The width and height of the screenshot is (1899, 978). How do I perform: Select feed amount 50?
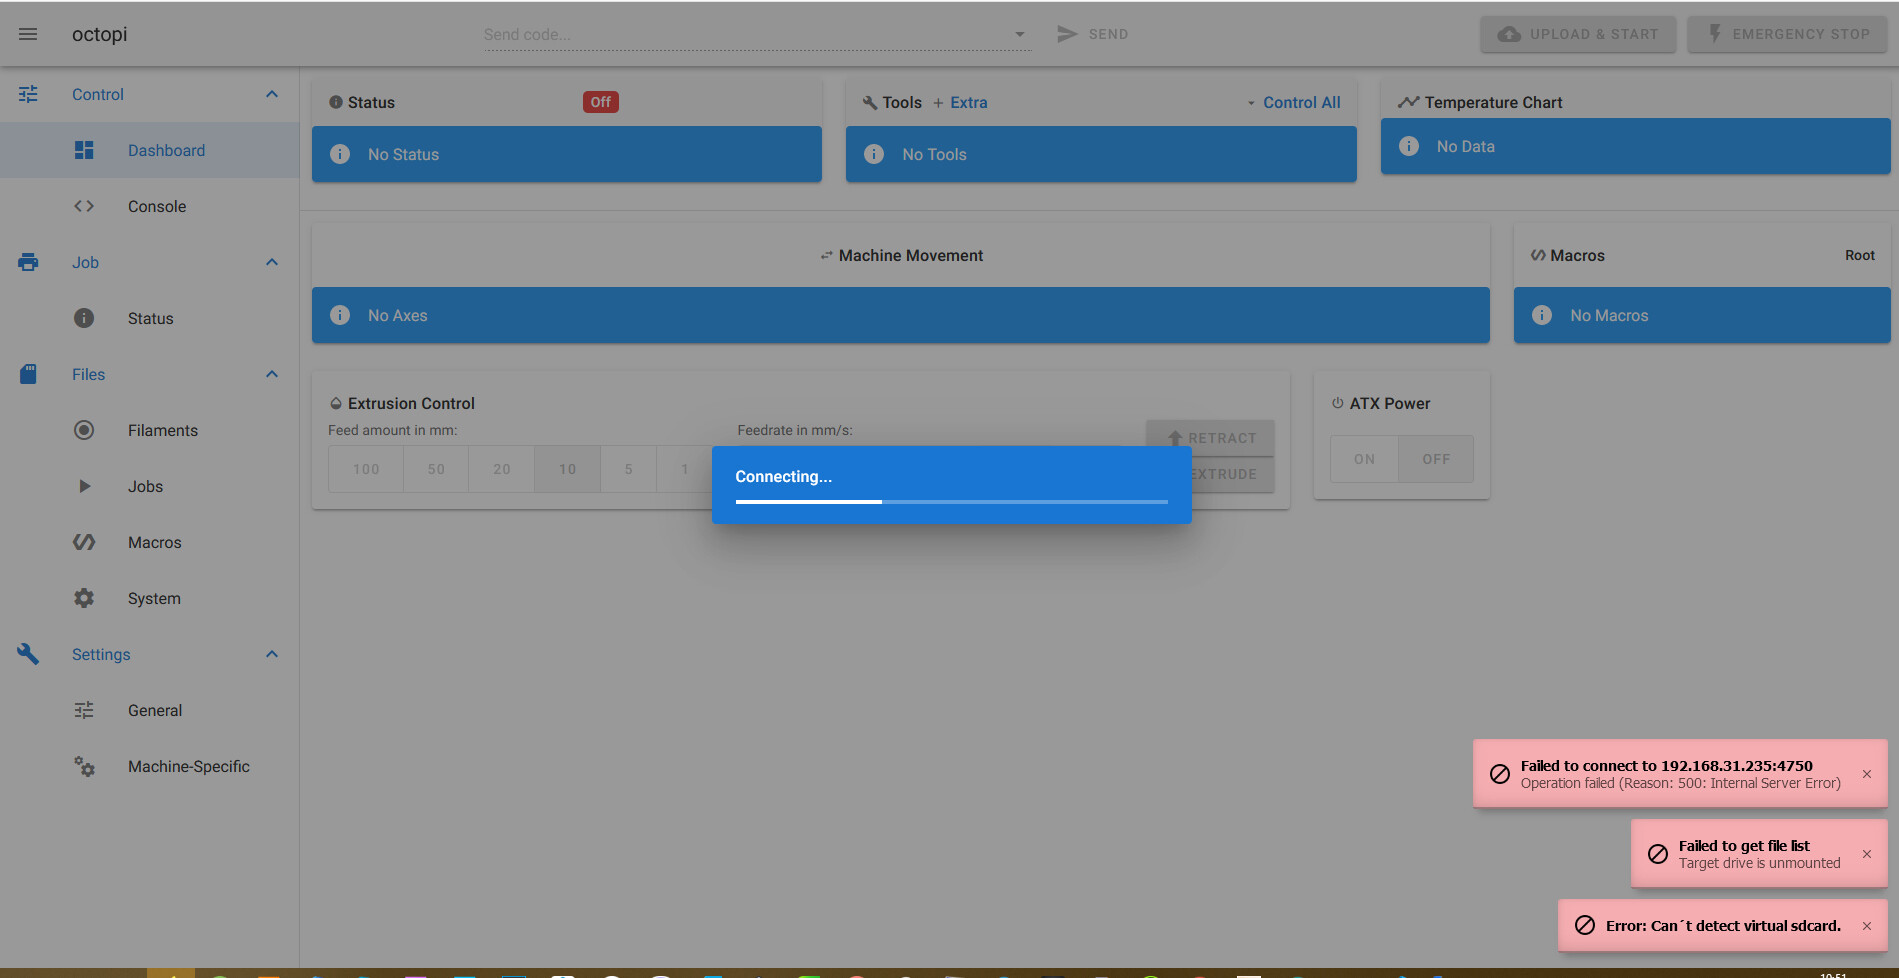(436, 469)
